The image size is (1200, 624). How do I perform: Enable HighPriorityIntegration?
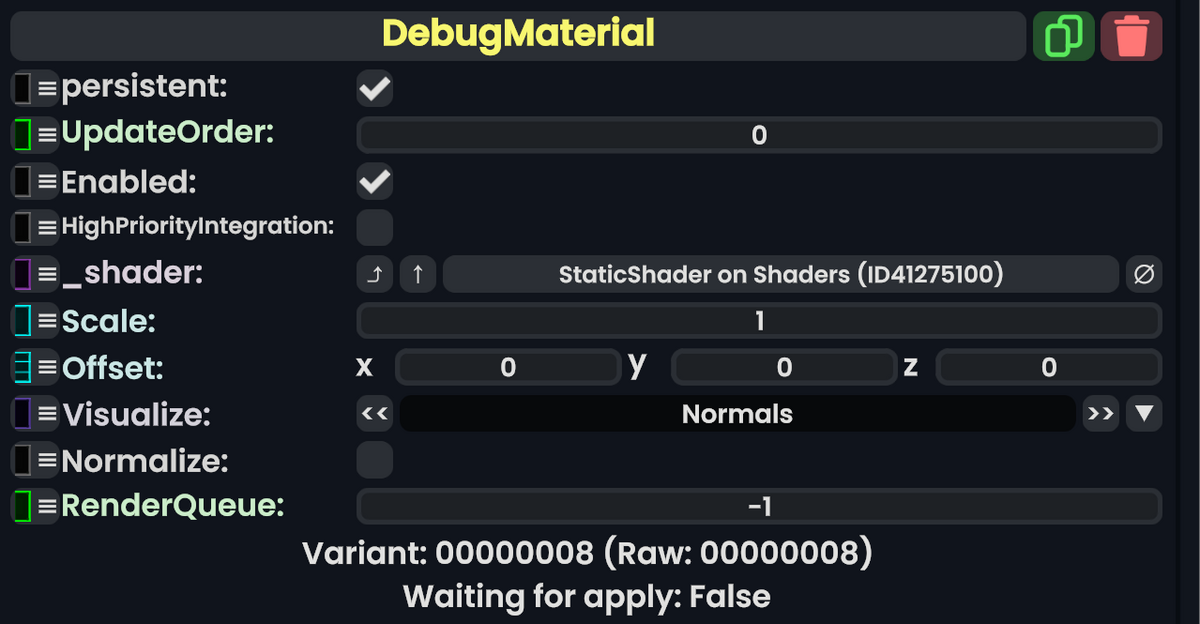click(374, 227)
